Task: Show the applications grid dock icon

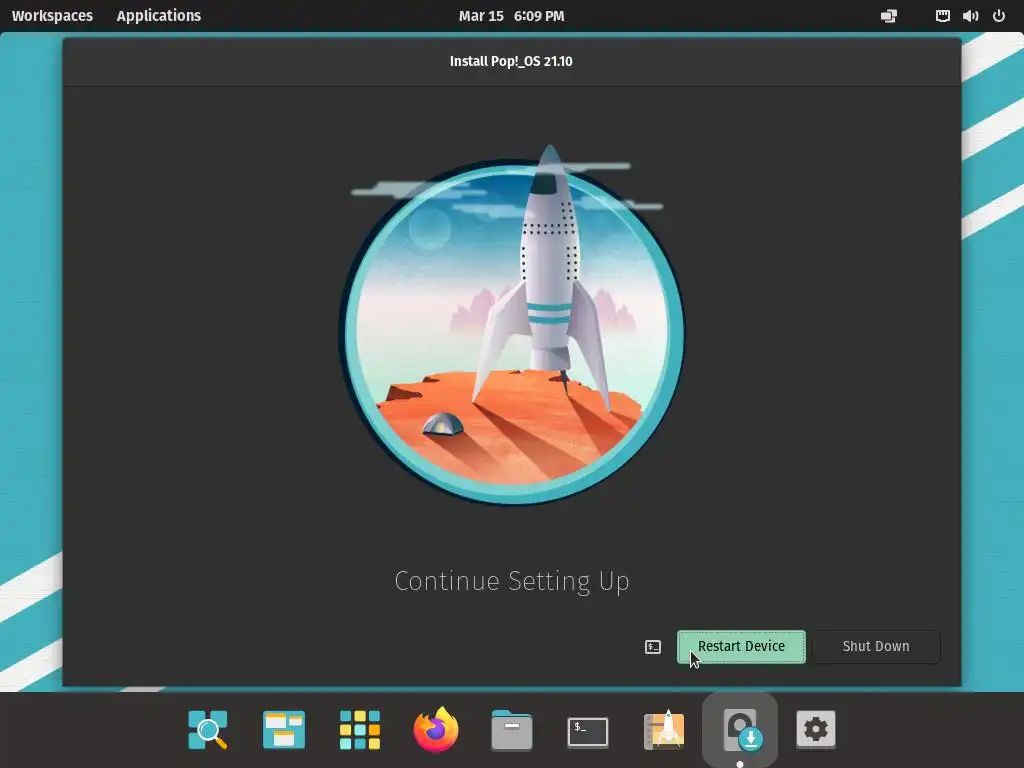Action: [x=360, y=729]
